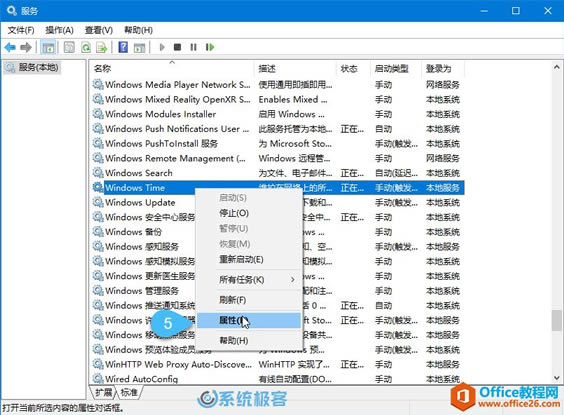The height and width of the screenshot is (415, 564).
Task: Sort by the 启动类型 column header
Action: [396, 68]
